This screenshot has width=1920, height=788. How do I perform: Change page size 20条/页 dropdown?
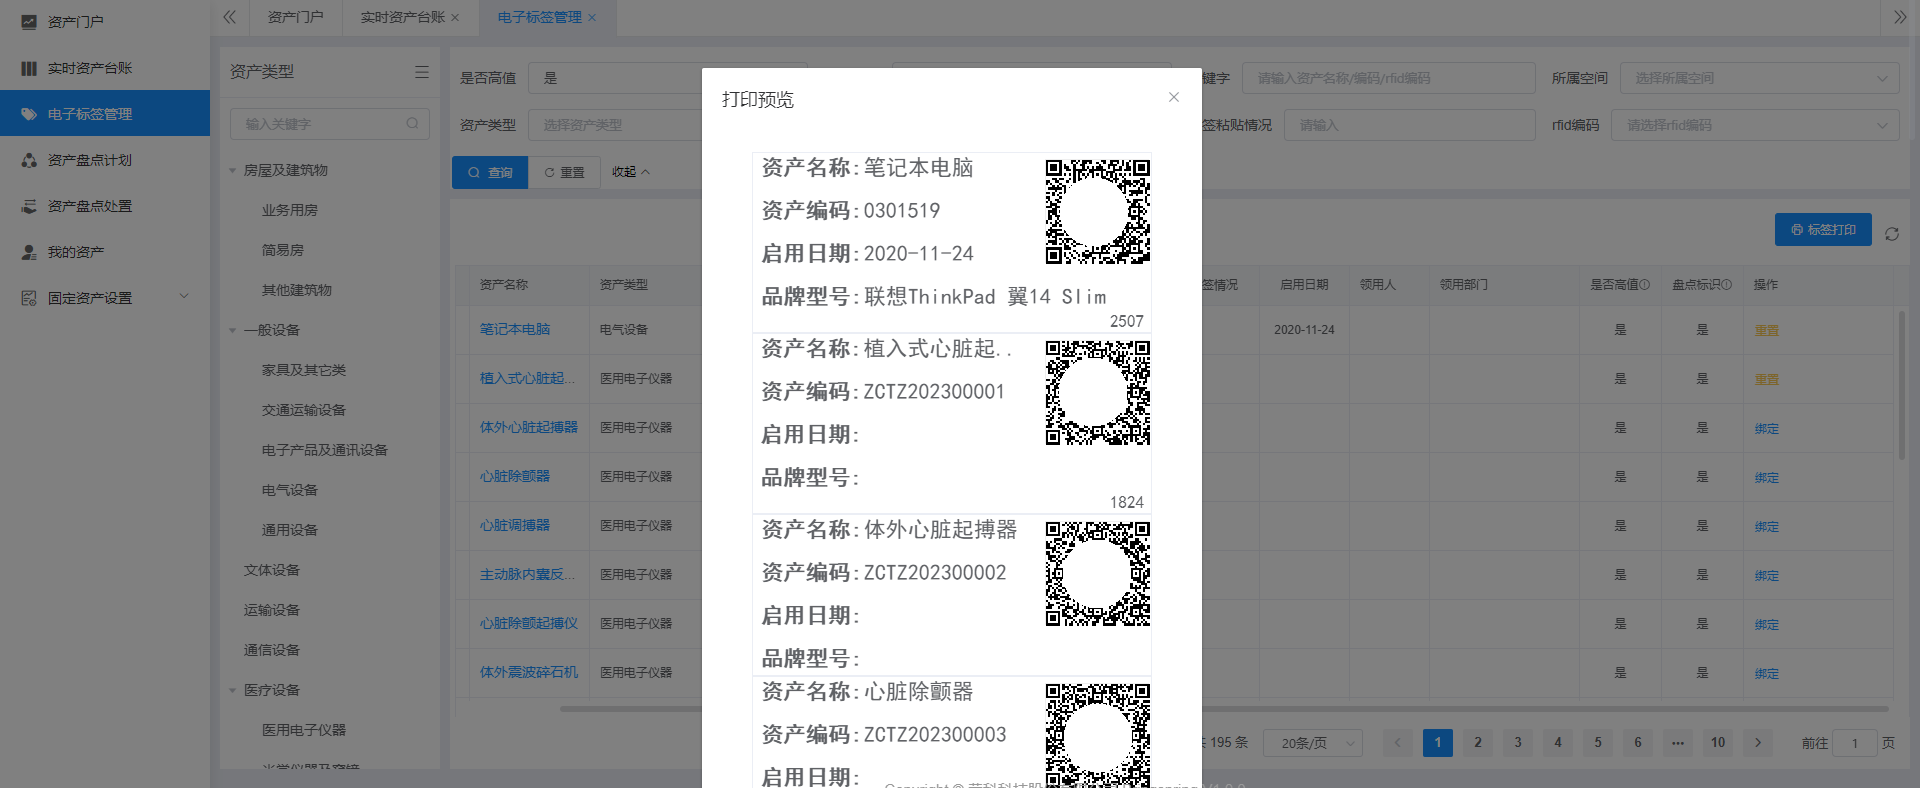point(1312,743)
